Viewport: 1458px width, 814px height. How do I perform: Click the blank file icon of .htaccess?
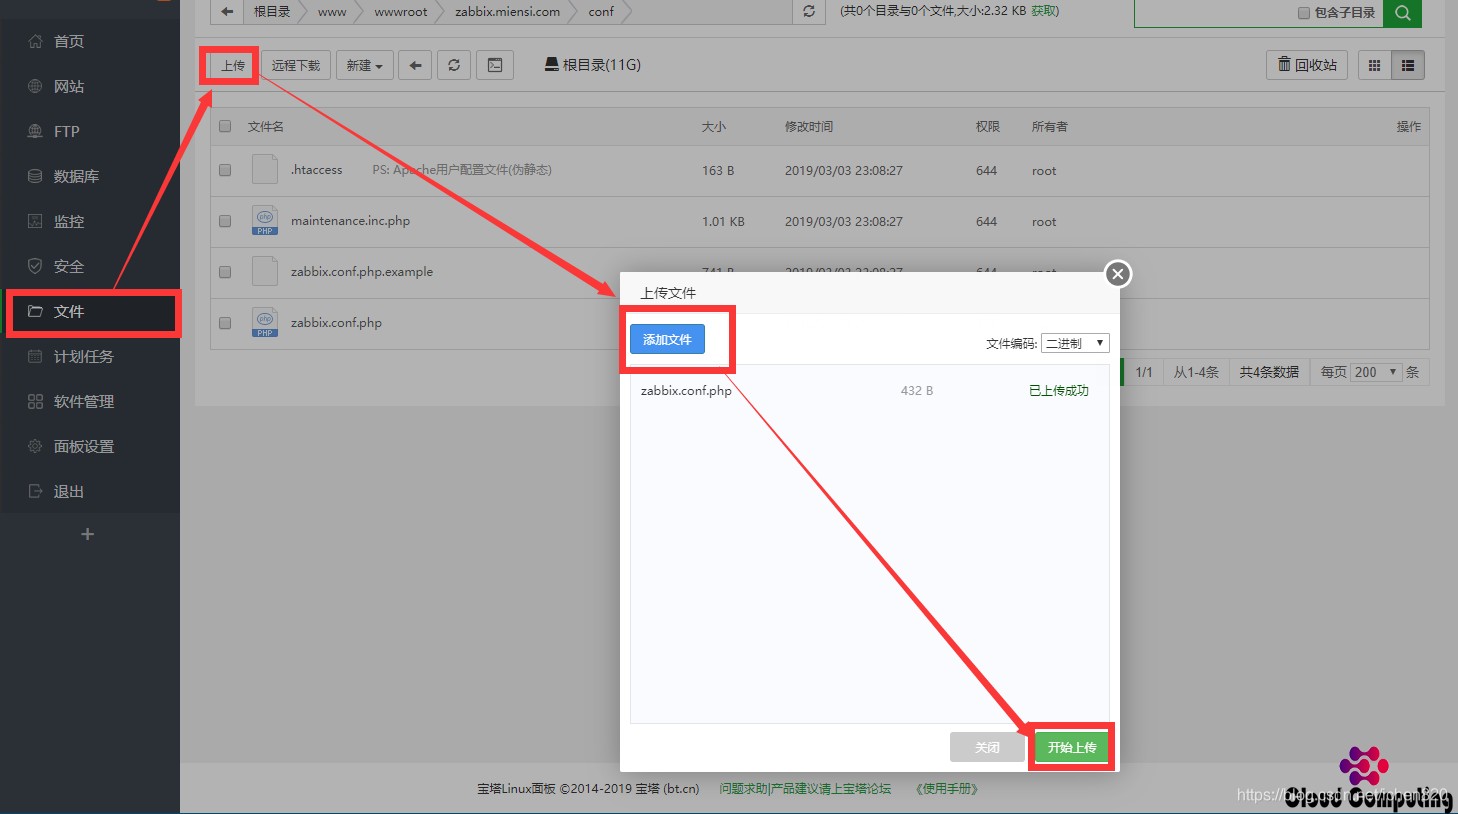point(265,170)
